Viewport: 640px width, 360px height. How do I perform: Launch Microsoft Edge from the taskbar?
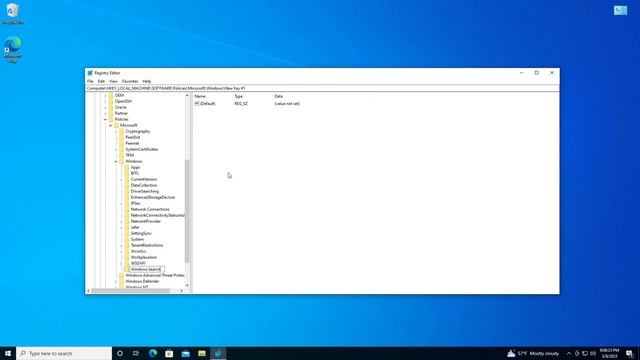point(153,353)
